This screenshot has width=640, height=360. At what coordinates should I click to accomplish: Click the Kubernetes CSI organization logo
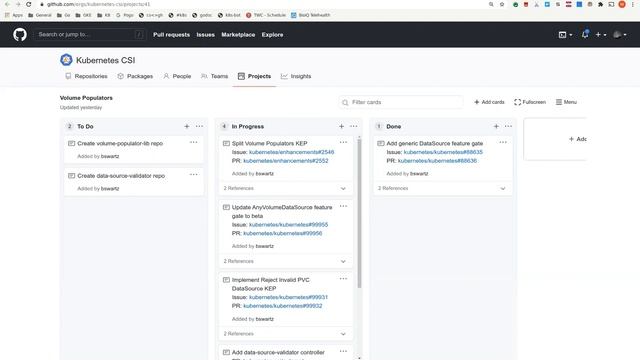click(x=66, y=60)
